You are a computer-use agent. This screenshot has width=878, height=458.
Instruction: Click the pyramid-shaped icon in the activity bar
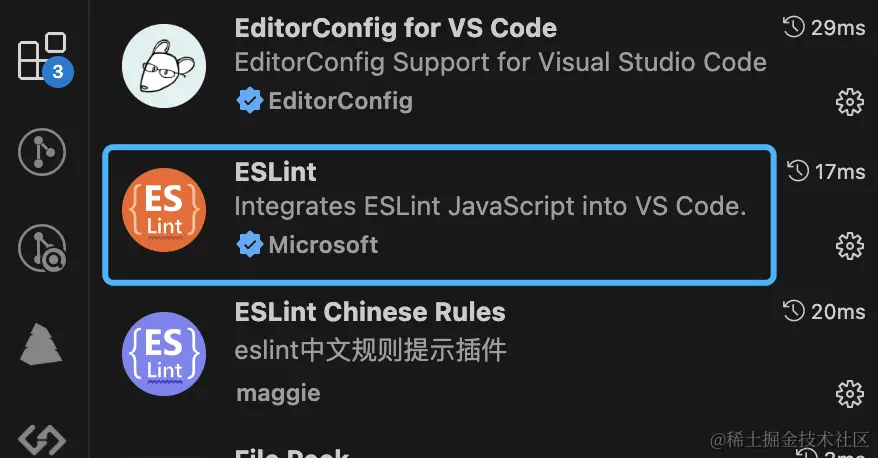click(42, 345)
